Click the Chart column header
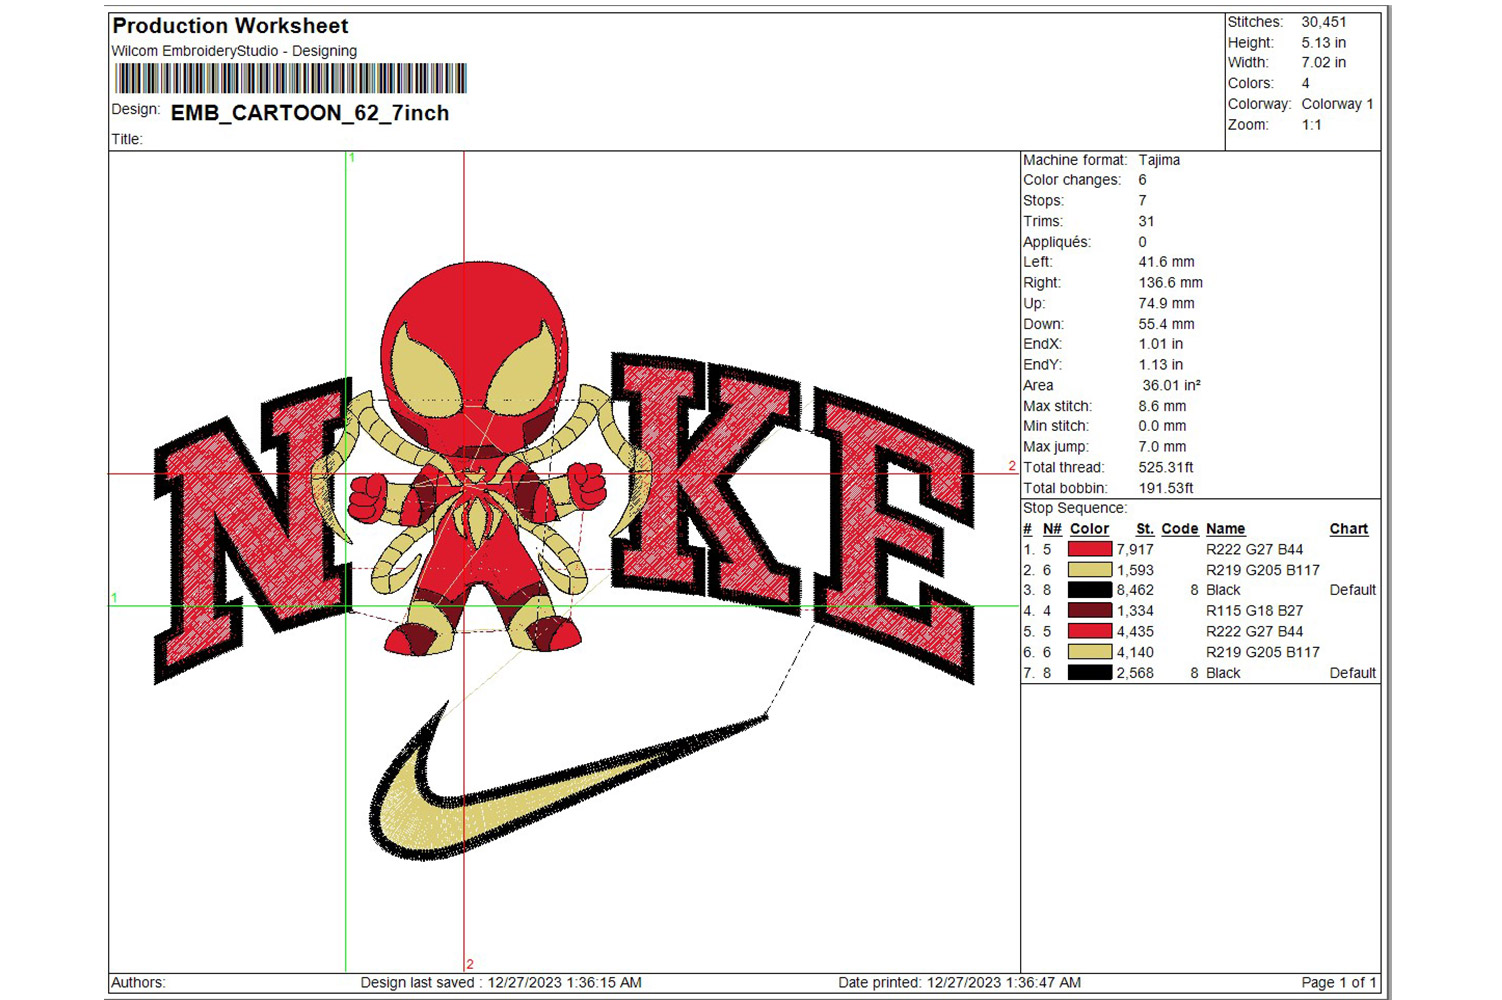 pos(1348,529)
